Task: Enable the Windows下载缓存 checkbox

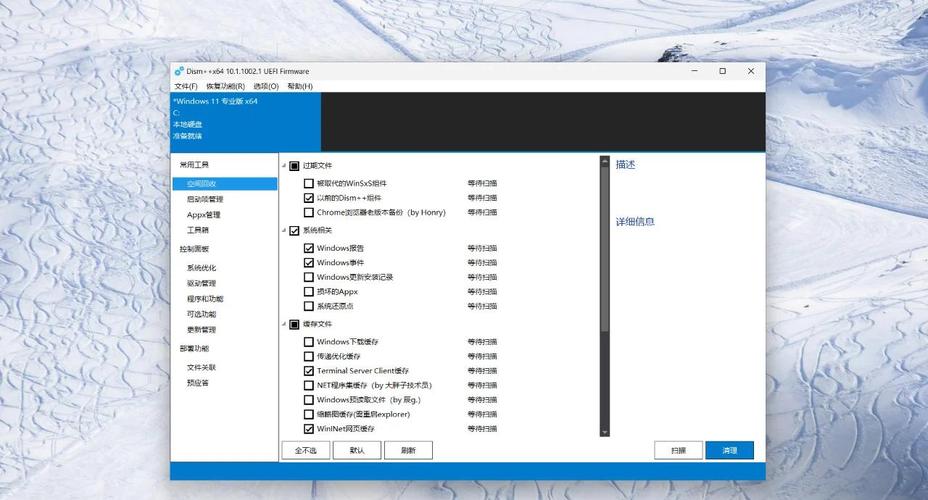Action: (x=308, y=342)
